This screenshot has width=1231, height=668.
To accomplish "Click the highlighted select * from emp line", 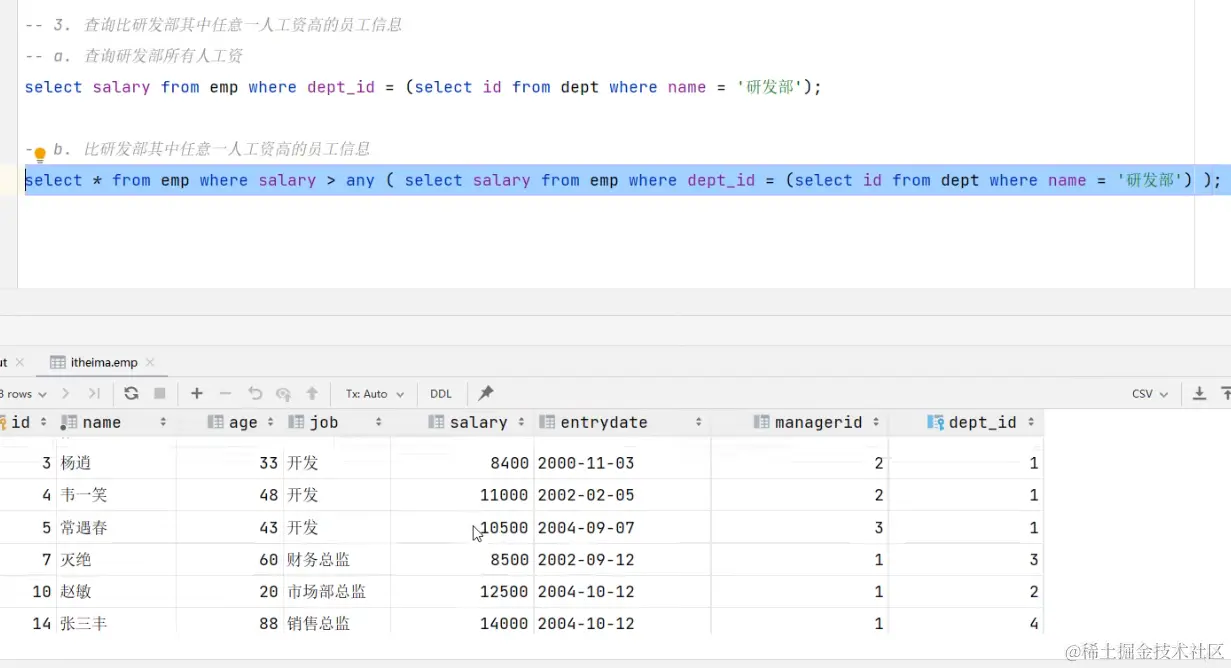I will pos(623,180).
